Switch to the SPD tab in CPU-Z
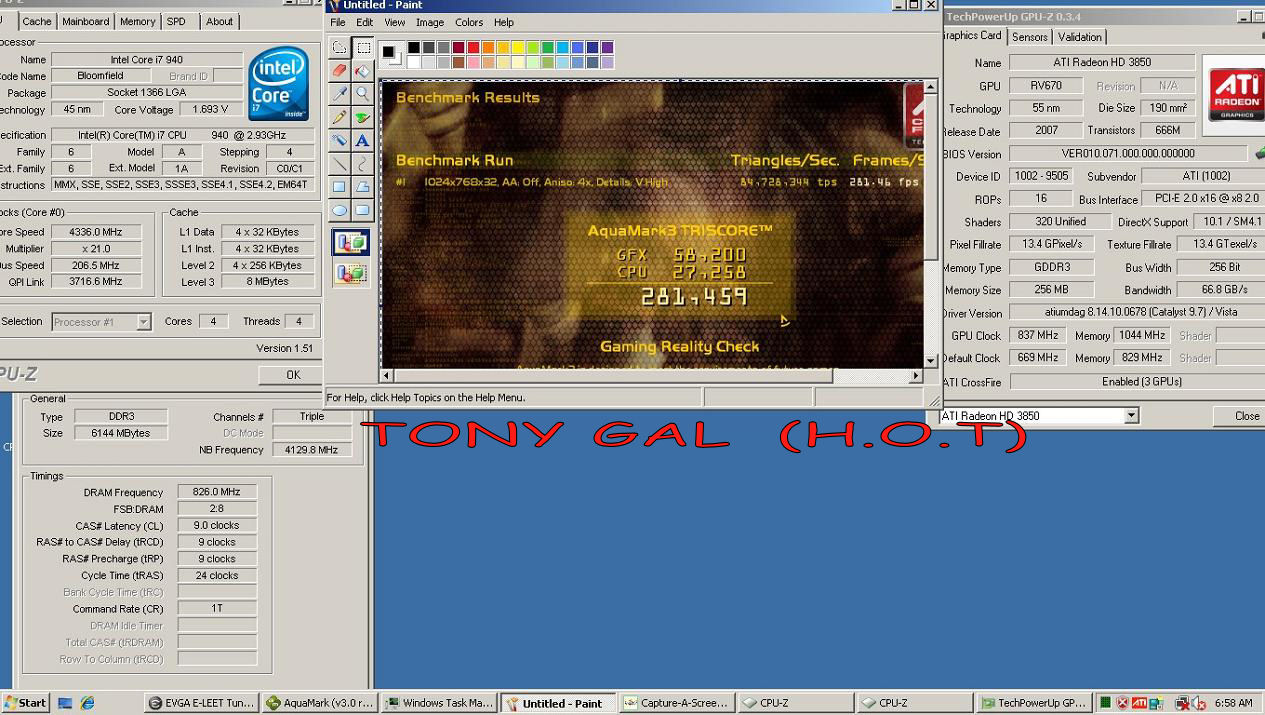This screenshot has width=1265, height=715. click(x=176, y=21)
